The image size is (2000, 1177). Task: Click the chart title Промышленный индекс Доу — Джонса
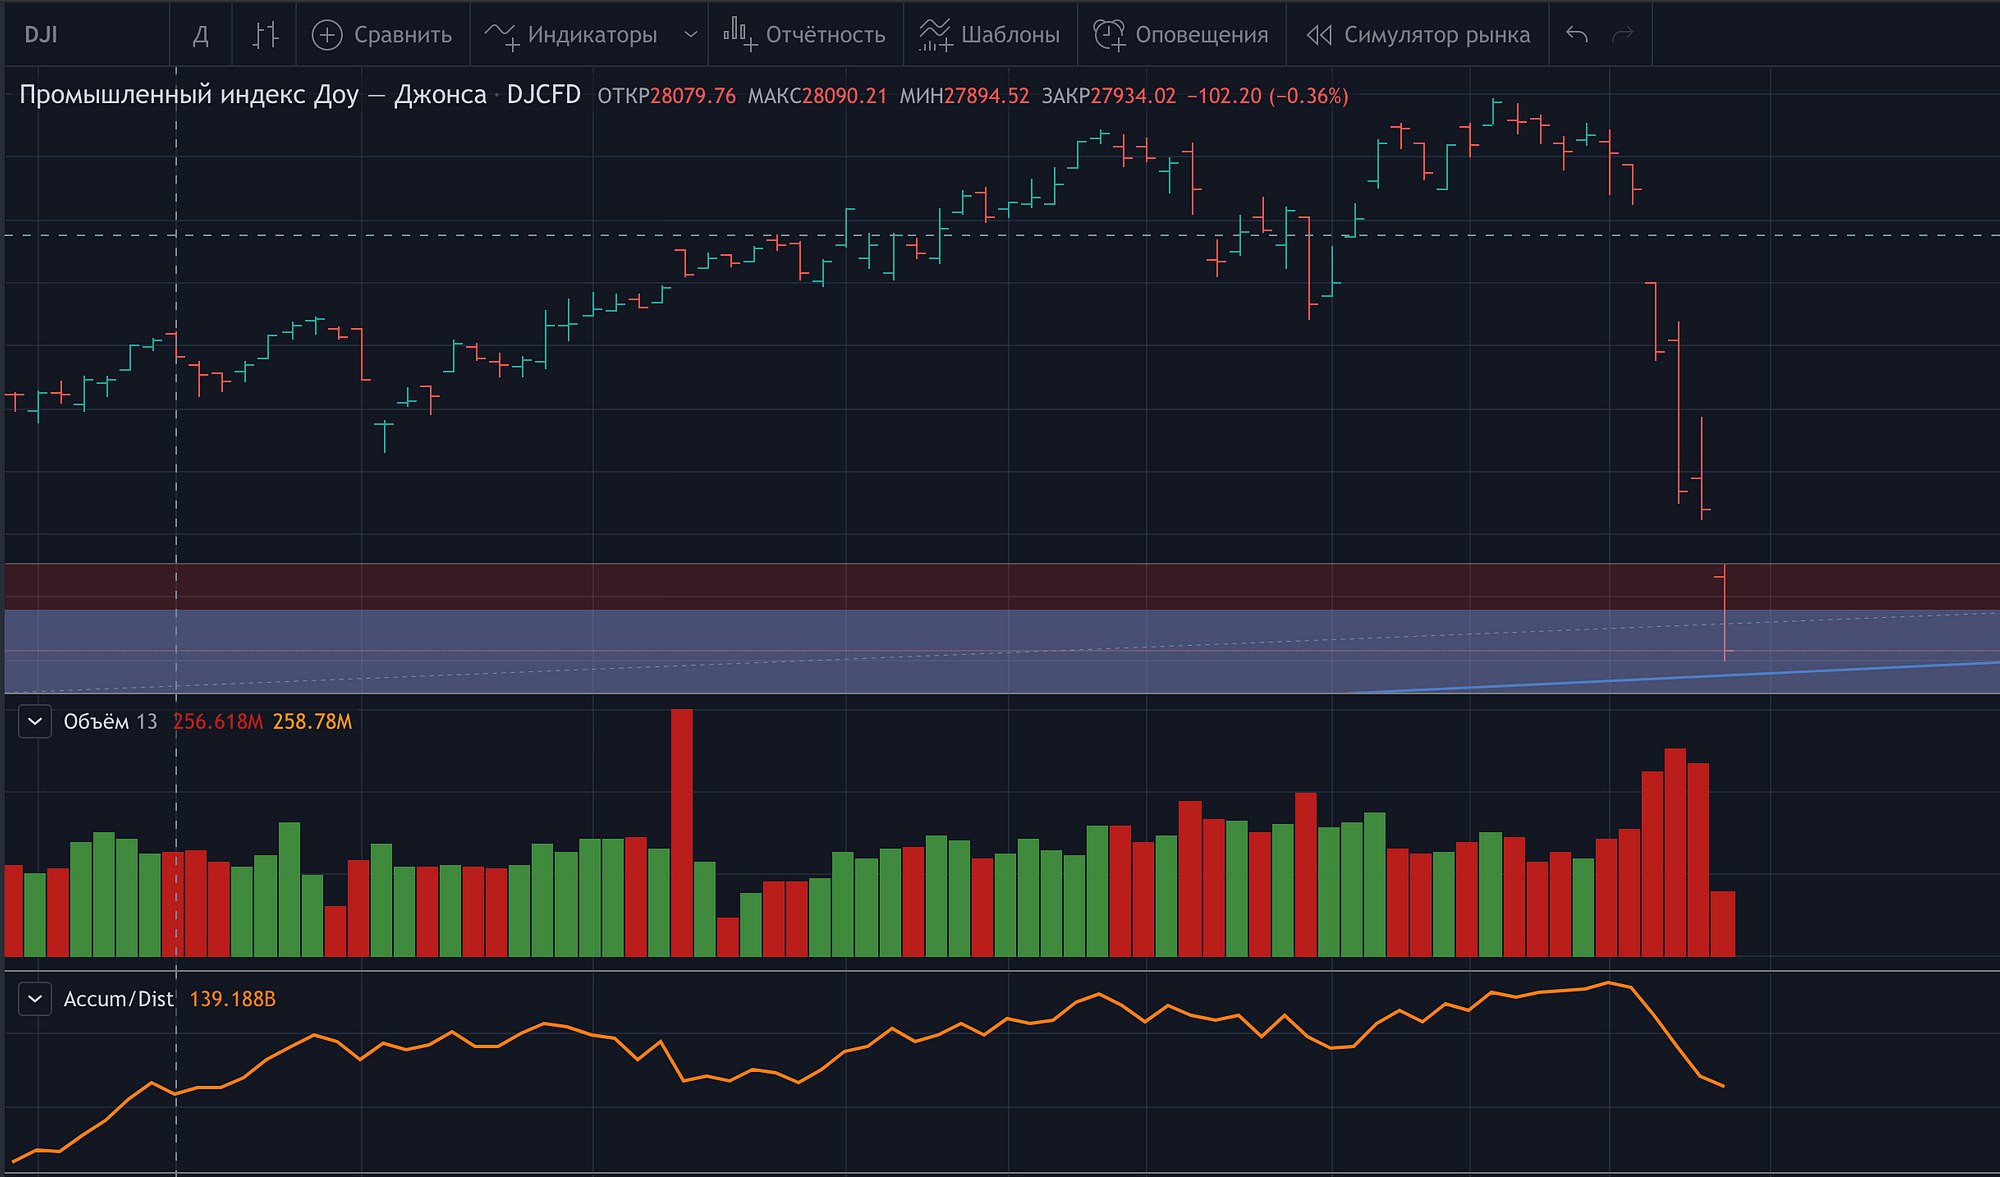[x=253, y=95]
